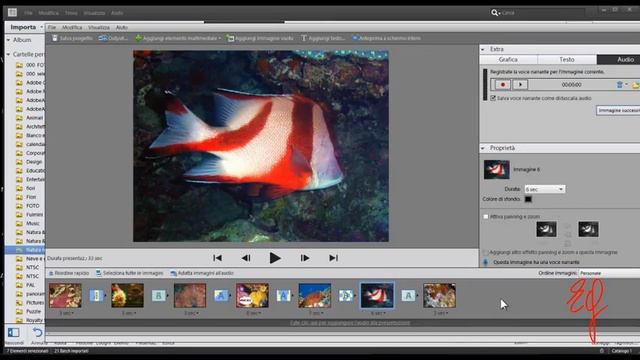640x360 pixels.
Task: Select blue water slide thumbnail
Action: point(315,296)
